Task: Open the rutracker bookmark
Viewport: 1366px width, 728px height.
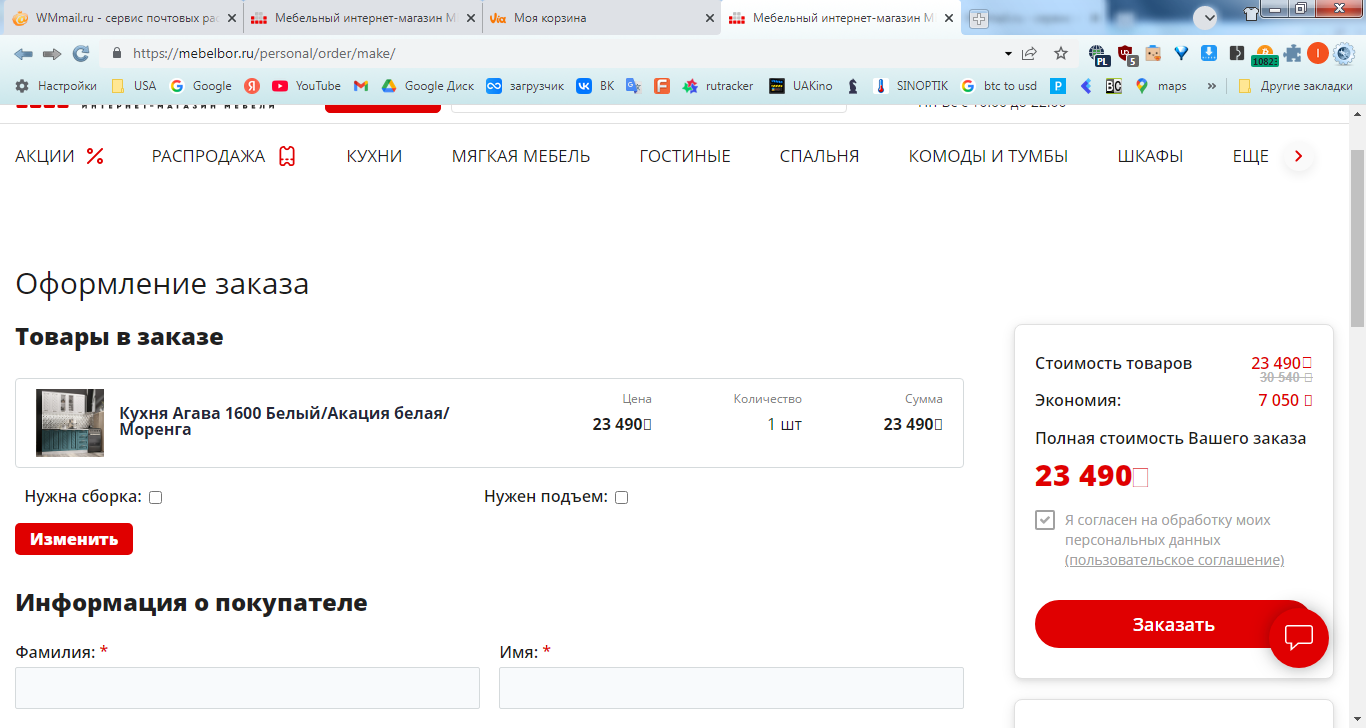Action: pos(718,86)
